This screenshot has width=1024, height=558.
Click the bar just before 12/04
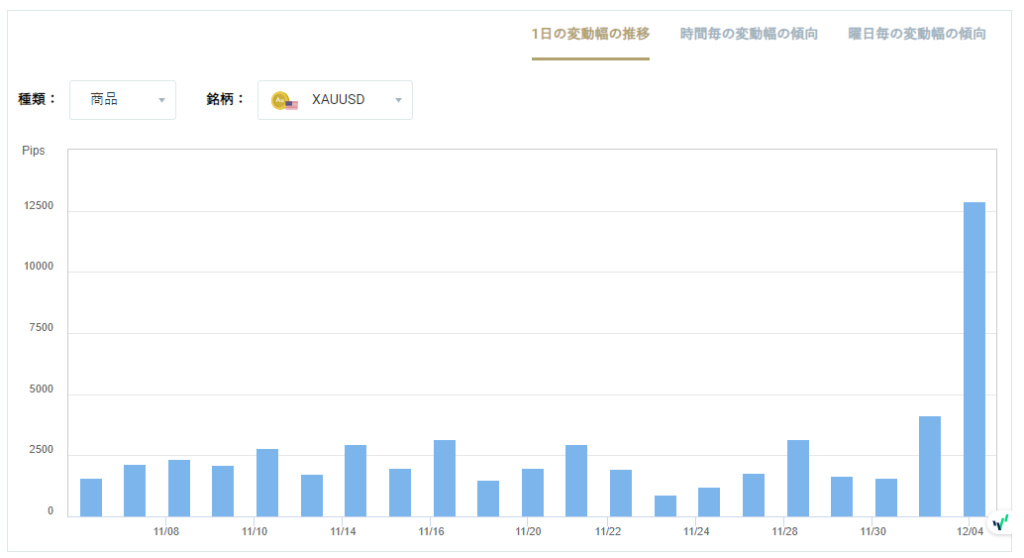pos(930,467)
